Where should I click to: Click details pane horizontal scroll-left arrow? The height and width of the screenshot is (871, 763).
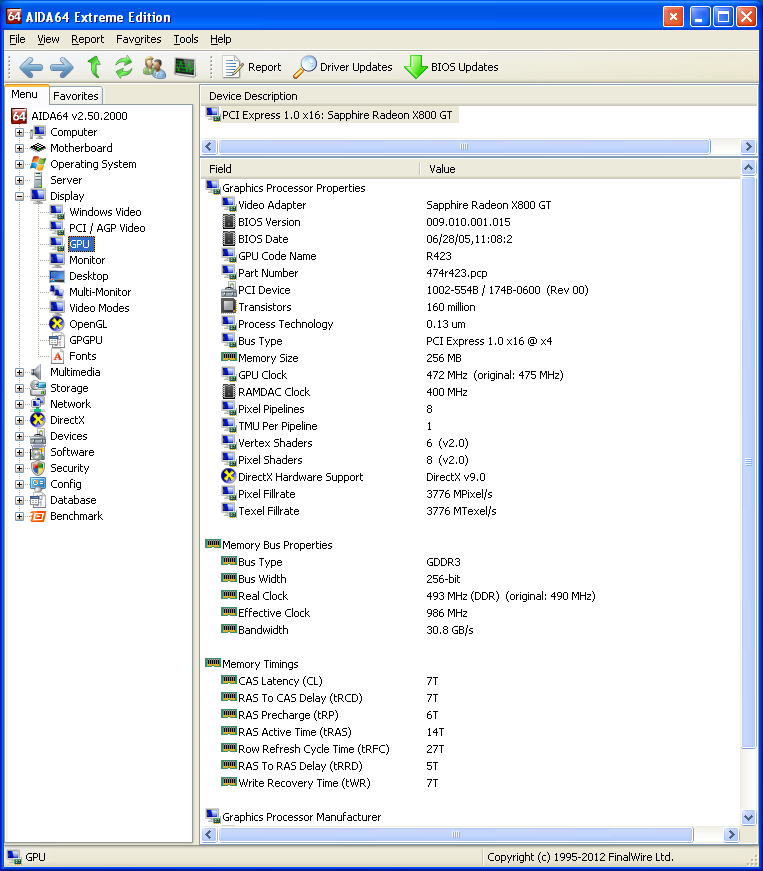coord(209,834)
